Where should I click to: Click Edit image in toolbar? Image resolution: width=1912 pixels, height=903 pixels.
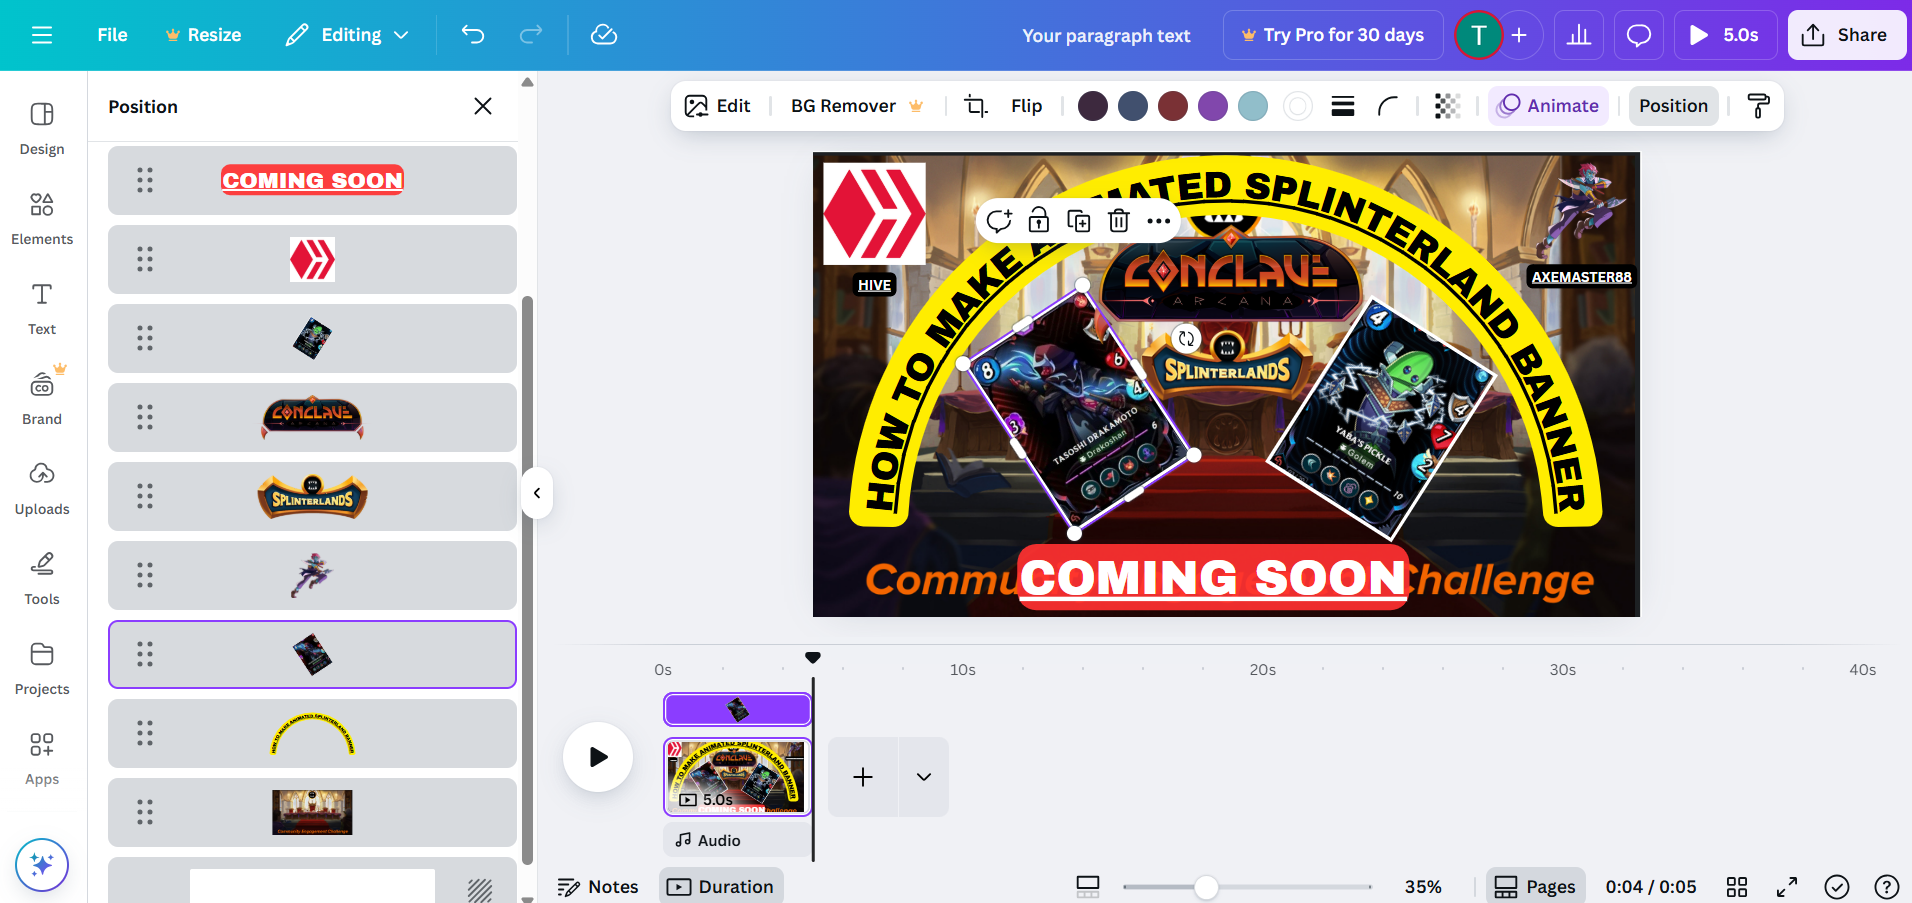click(717, 106)
